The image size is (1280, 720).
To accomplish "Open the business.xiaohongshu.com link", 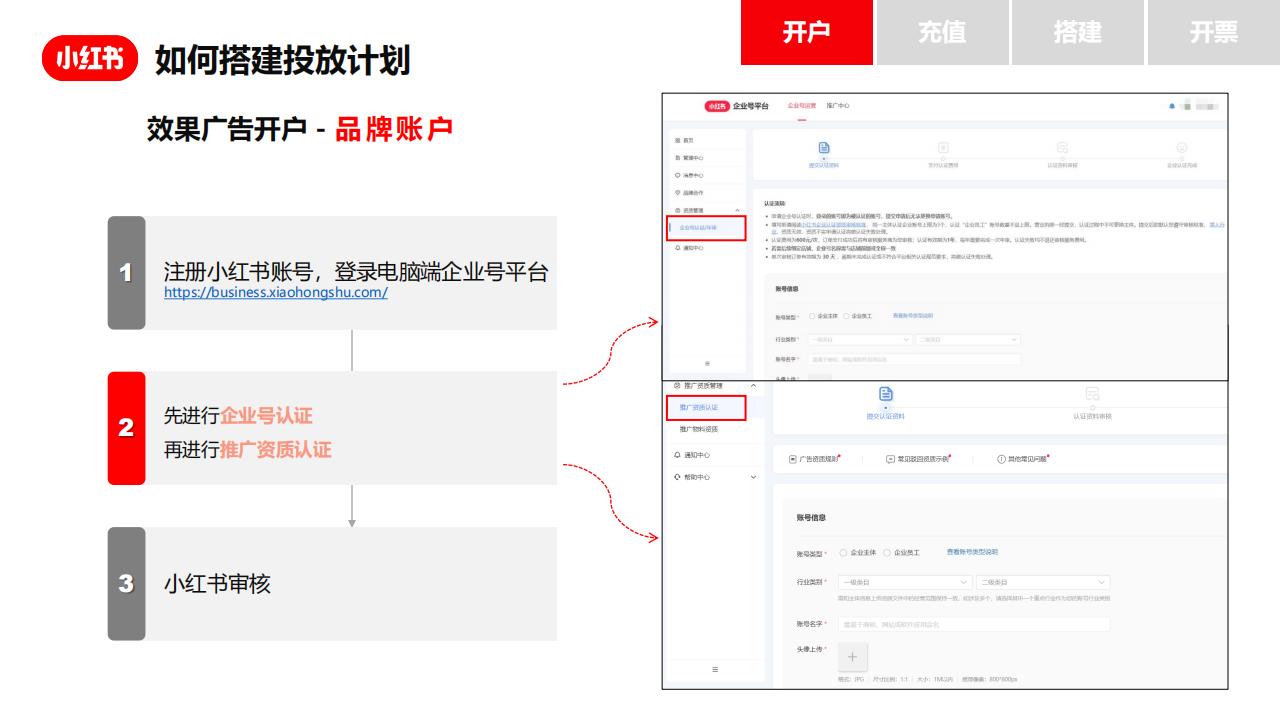I will tap(276, 292).
